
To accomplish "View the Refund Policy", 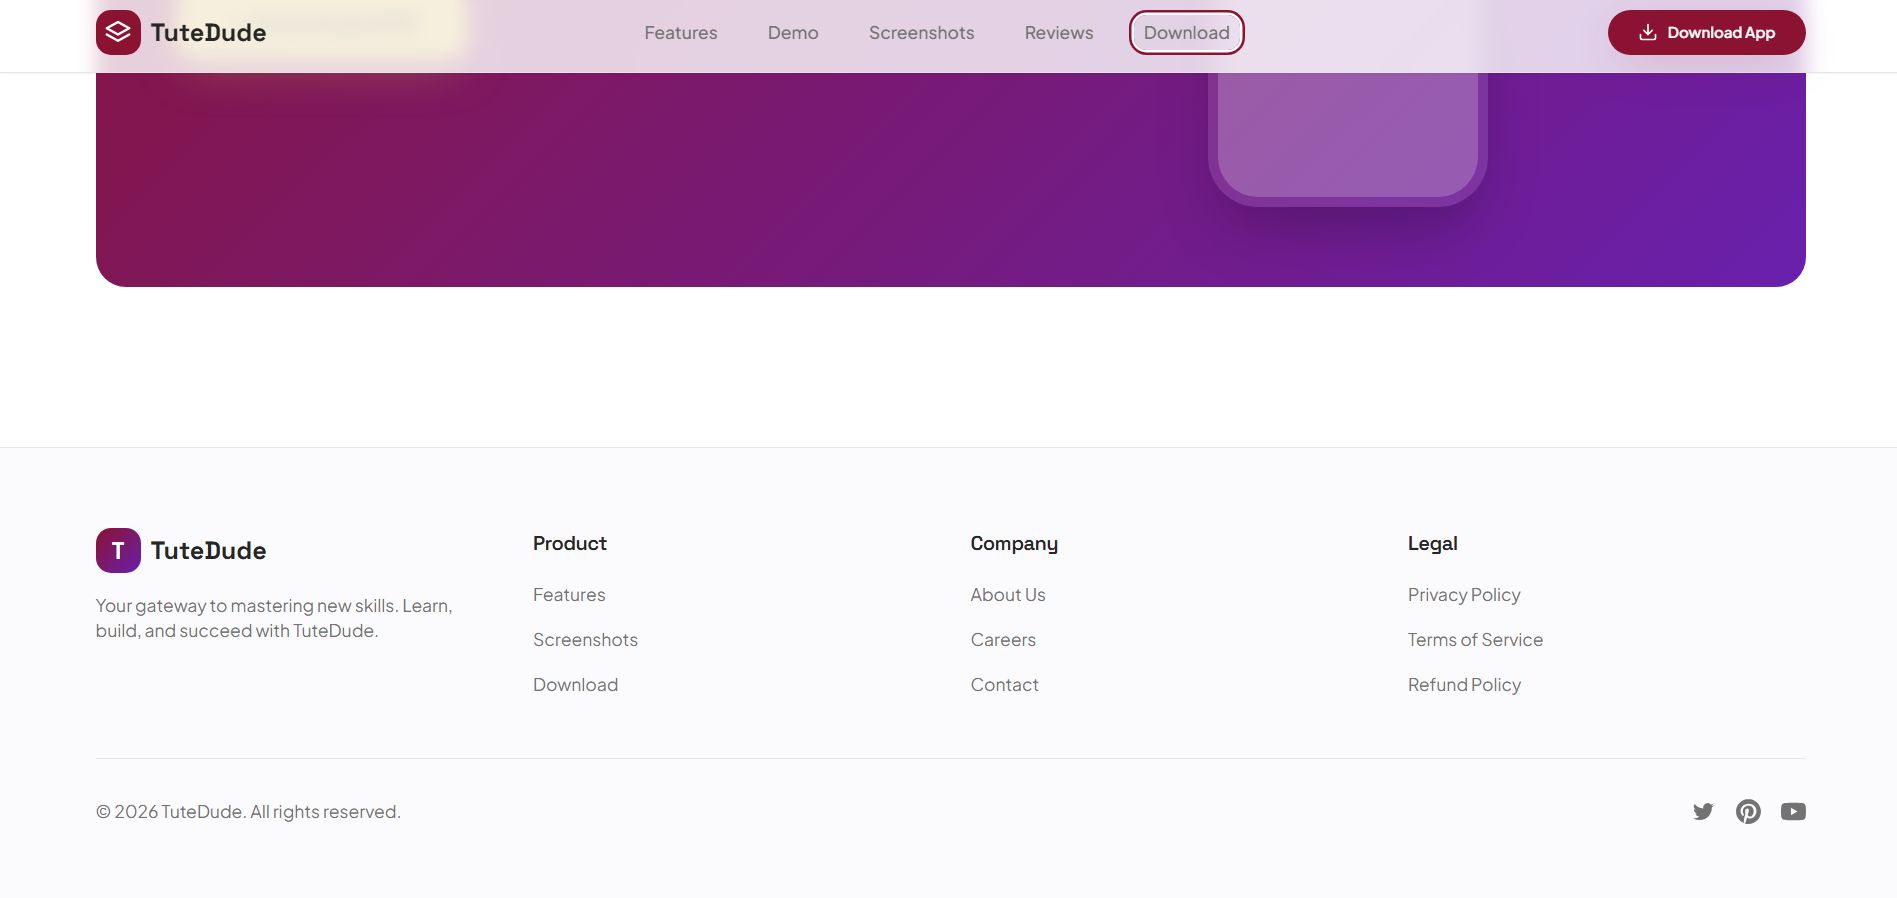I will 1464,685.
